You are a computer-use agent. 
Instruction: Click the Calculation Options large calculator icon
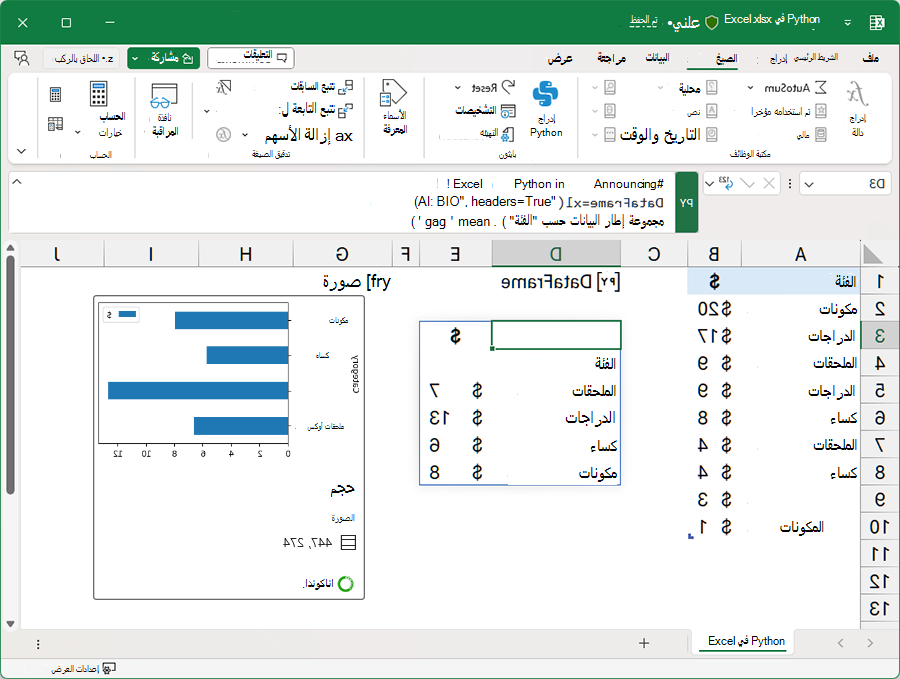(x=98, y=94)
